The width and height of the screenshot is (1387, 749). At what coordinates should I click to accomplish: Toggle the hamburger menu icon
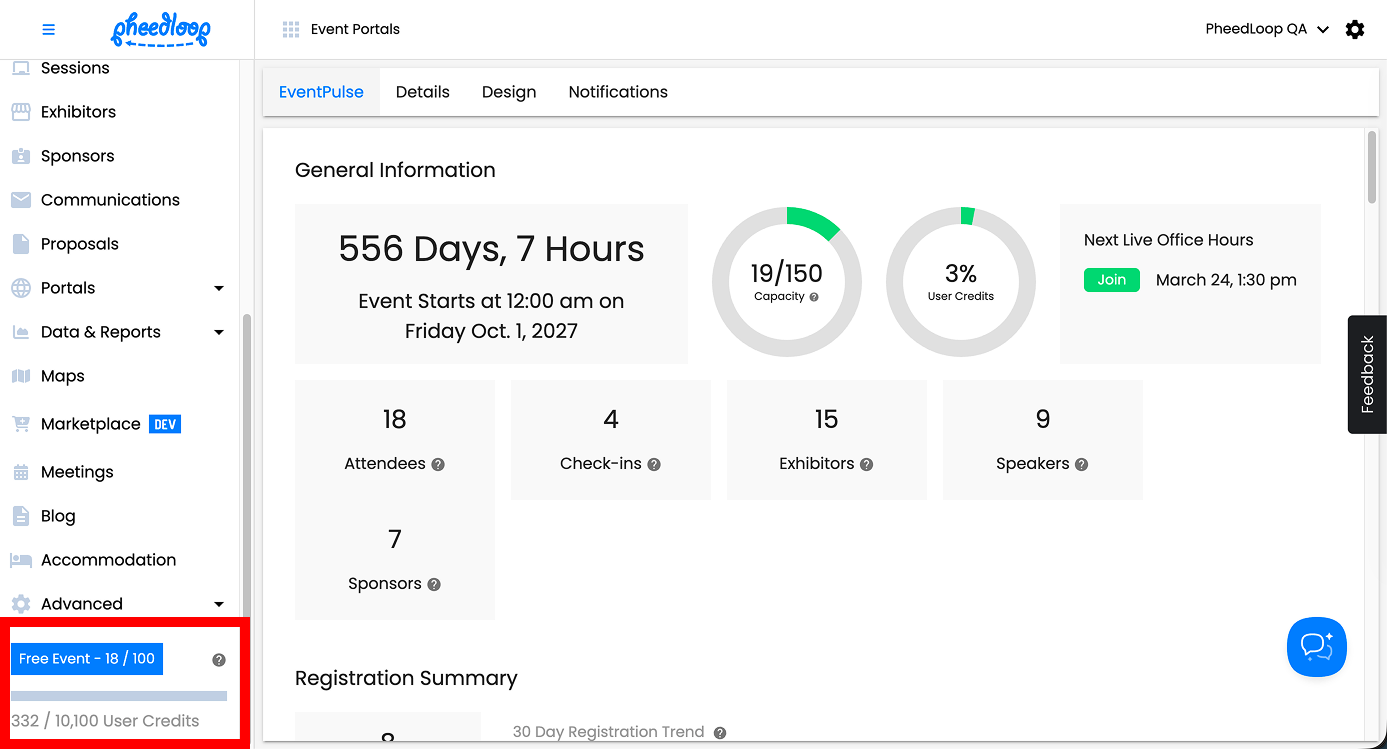(48, 30)
